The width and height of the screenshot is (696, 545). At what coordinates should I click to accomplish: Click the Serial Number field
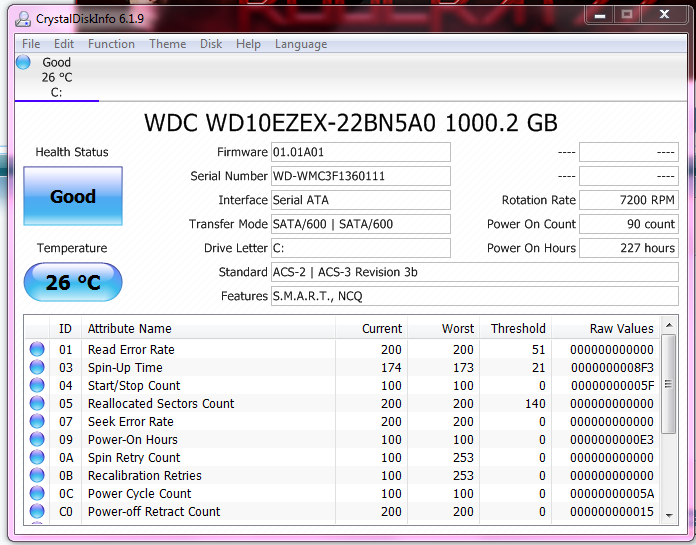tap(361, 176)
